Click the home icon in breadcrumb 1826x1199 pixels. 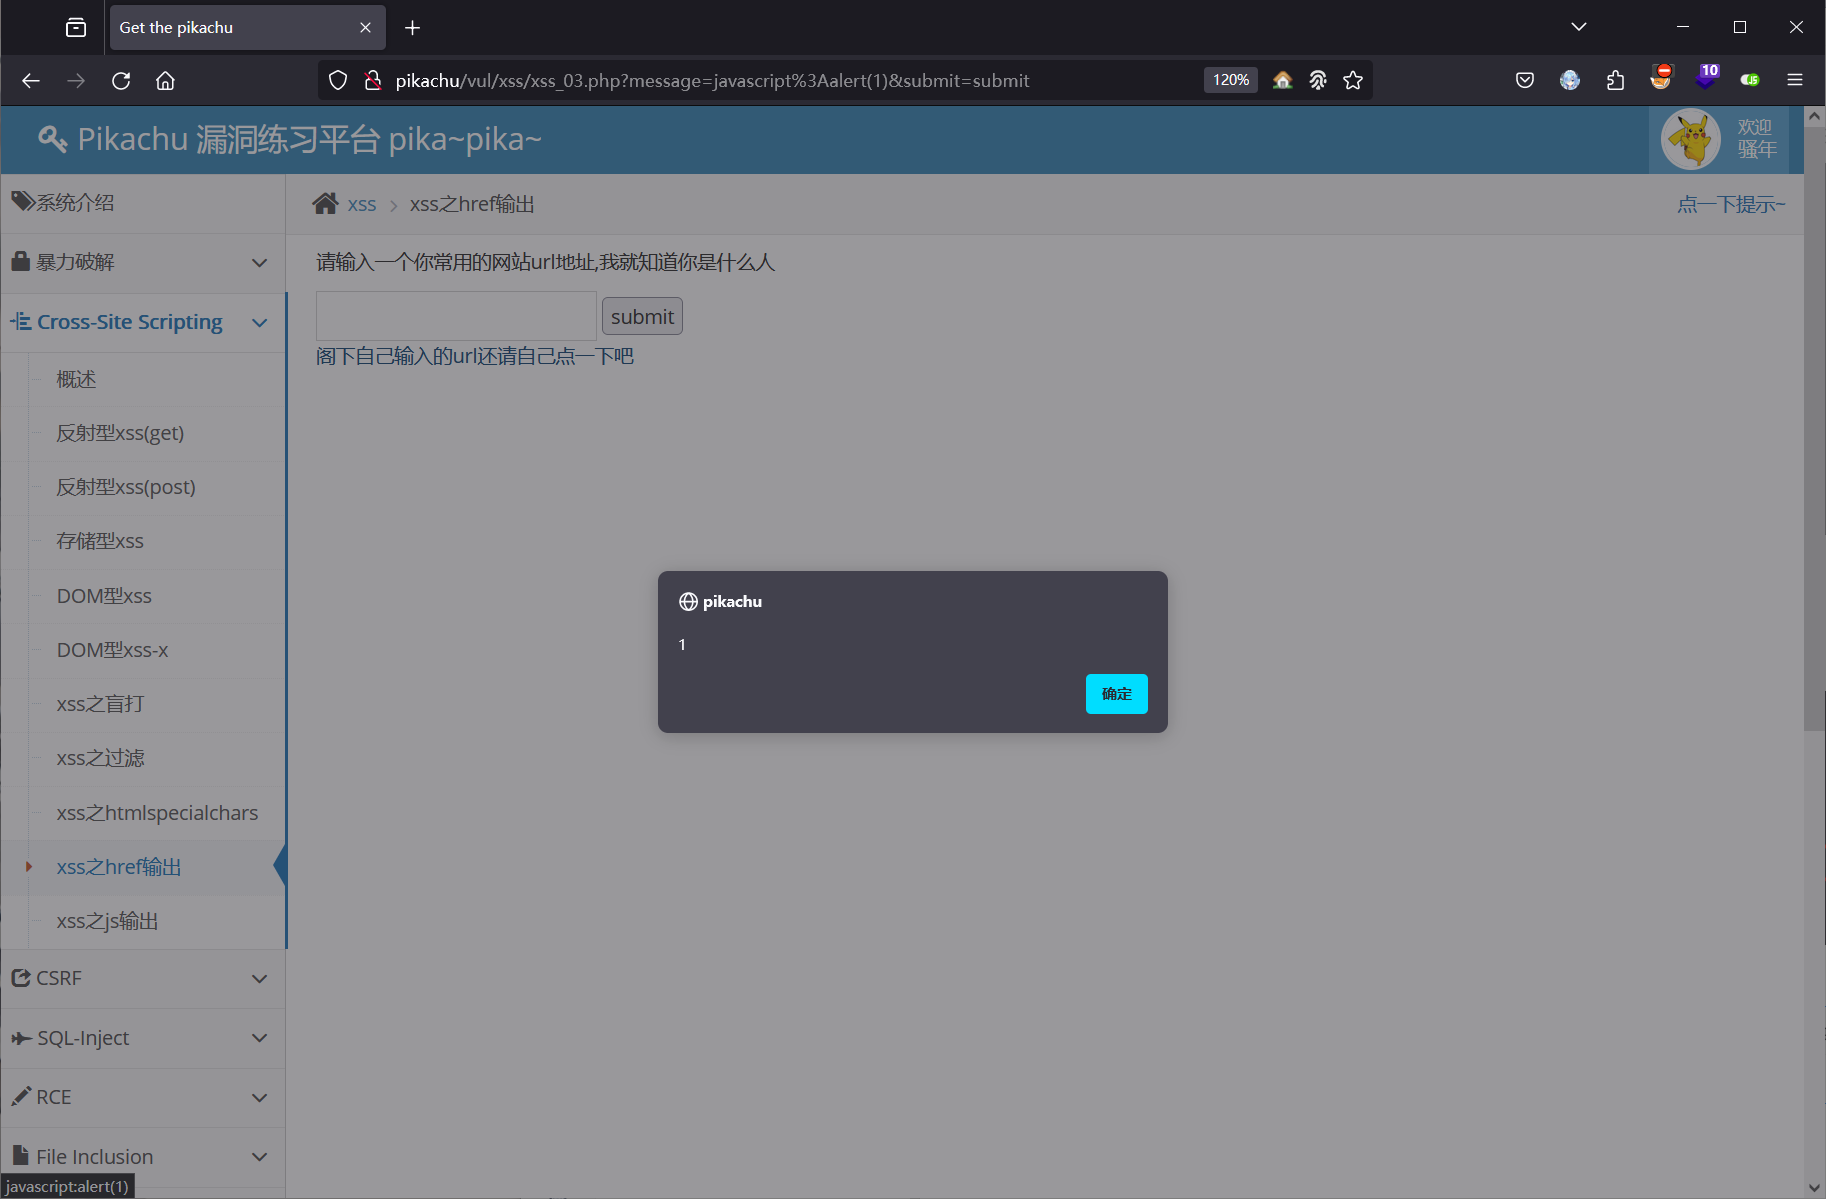[325, 204]
